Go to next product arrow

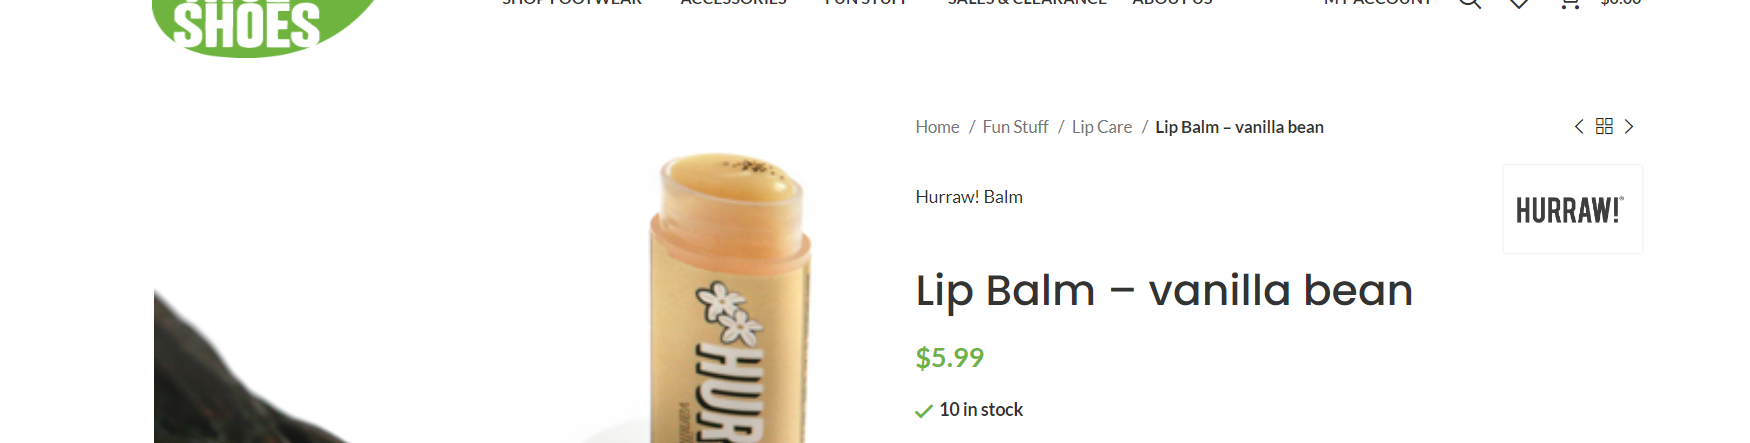pyautogui.click(x=1629, y=126)
